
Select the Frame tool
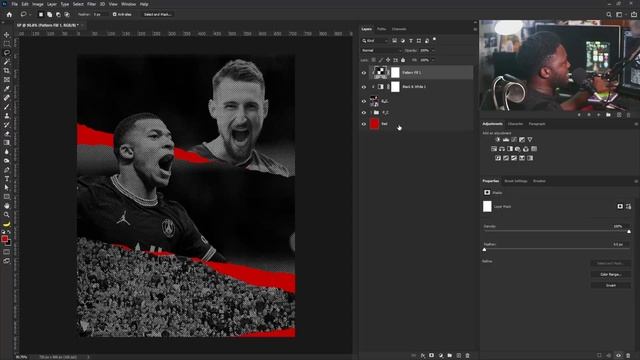pyautogui.click(x=7, y=80)
